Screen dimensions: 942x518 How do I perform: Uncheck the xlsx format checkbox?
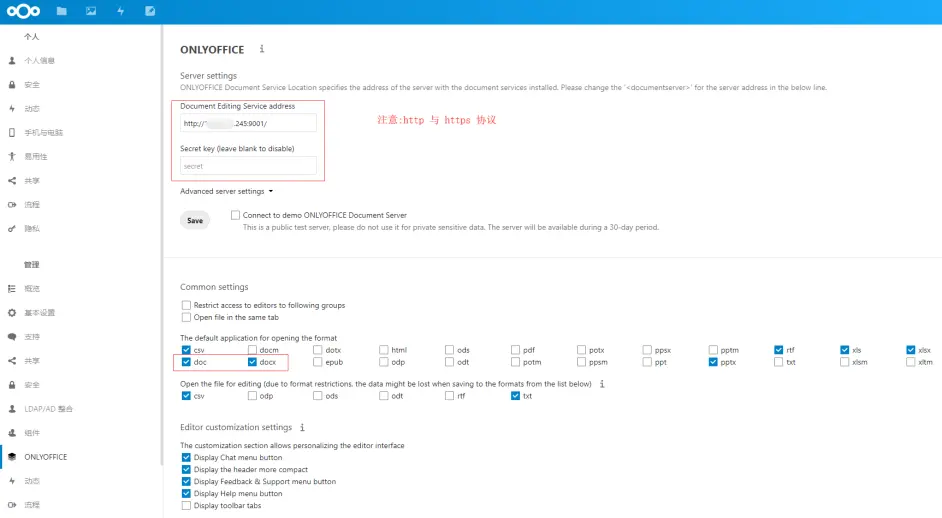click(911, 350)
